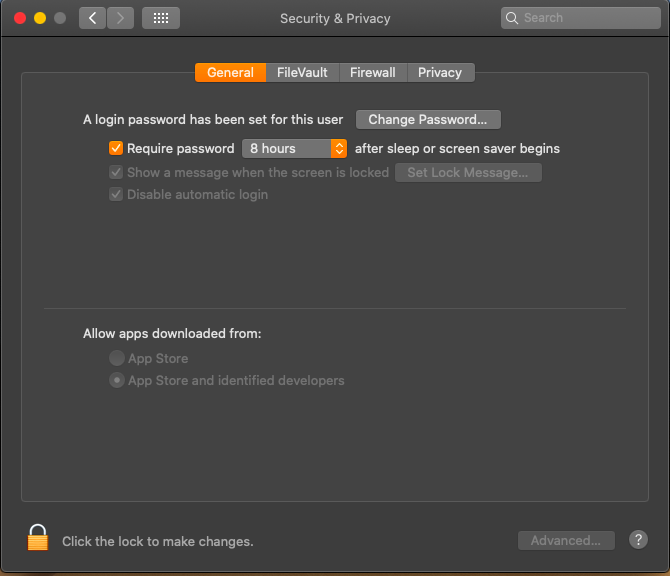Go forward with the right arrow button
This screenshot has width=670, height=576.
pos(121,18)
